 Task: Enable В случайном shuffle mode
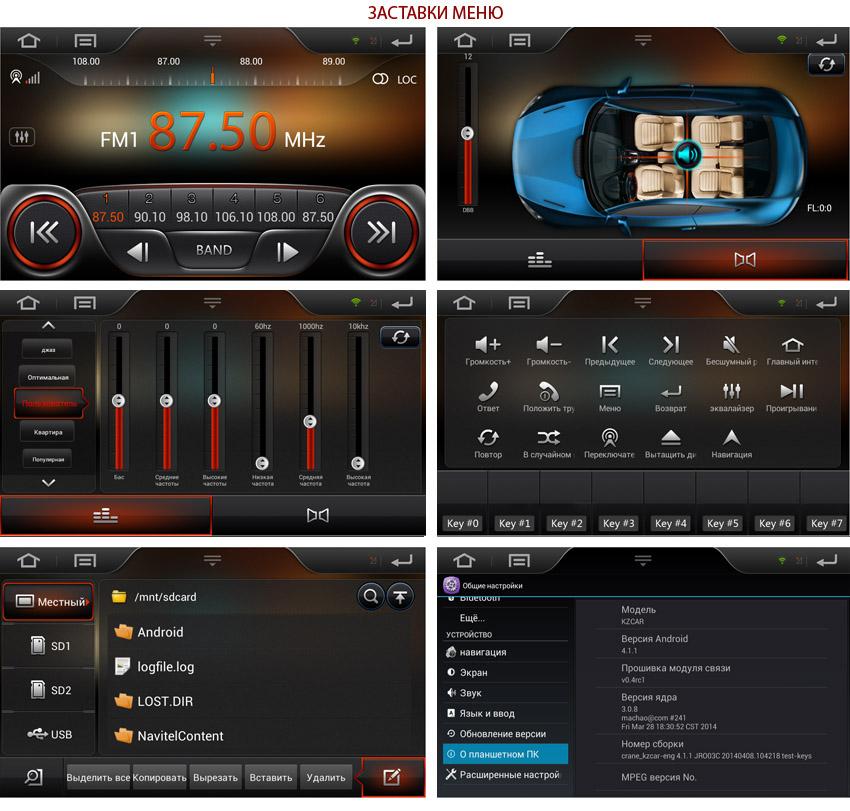(548, 438)
